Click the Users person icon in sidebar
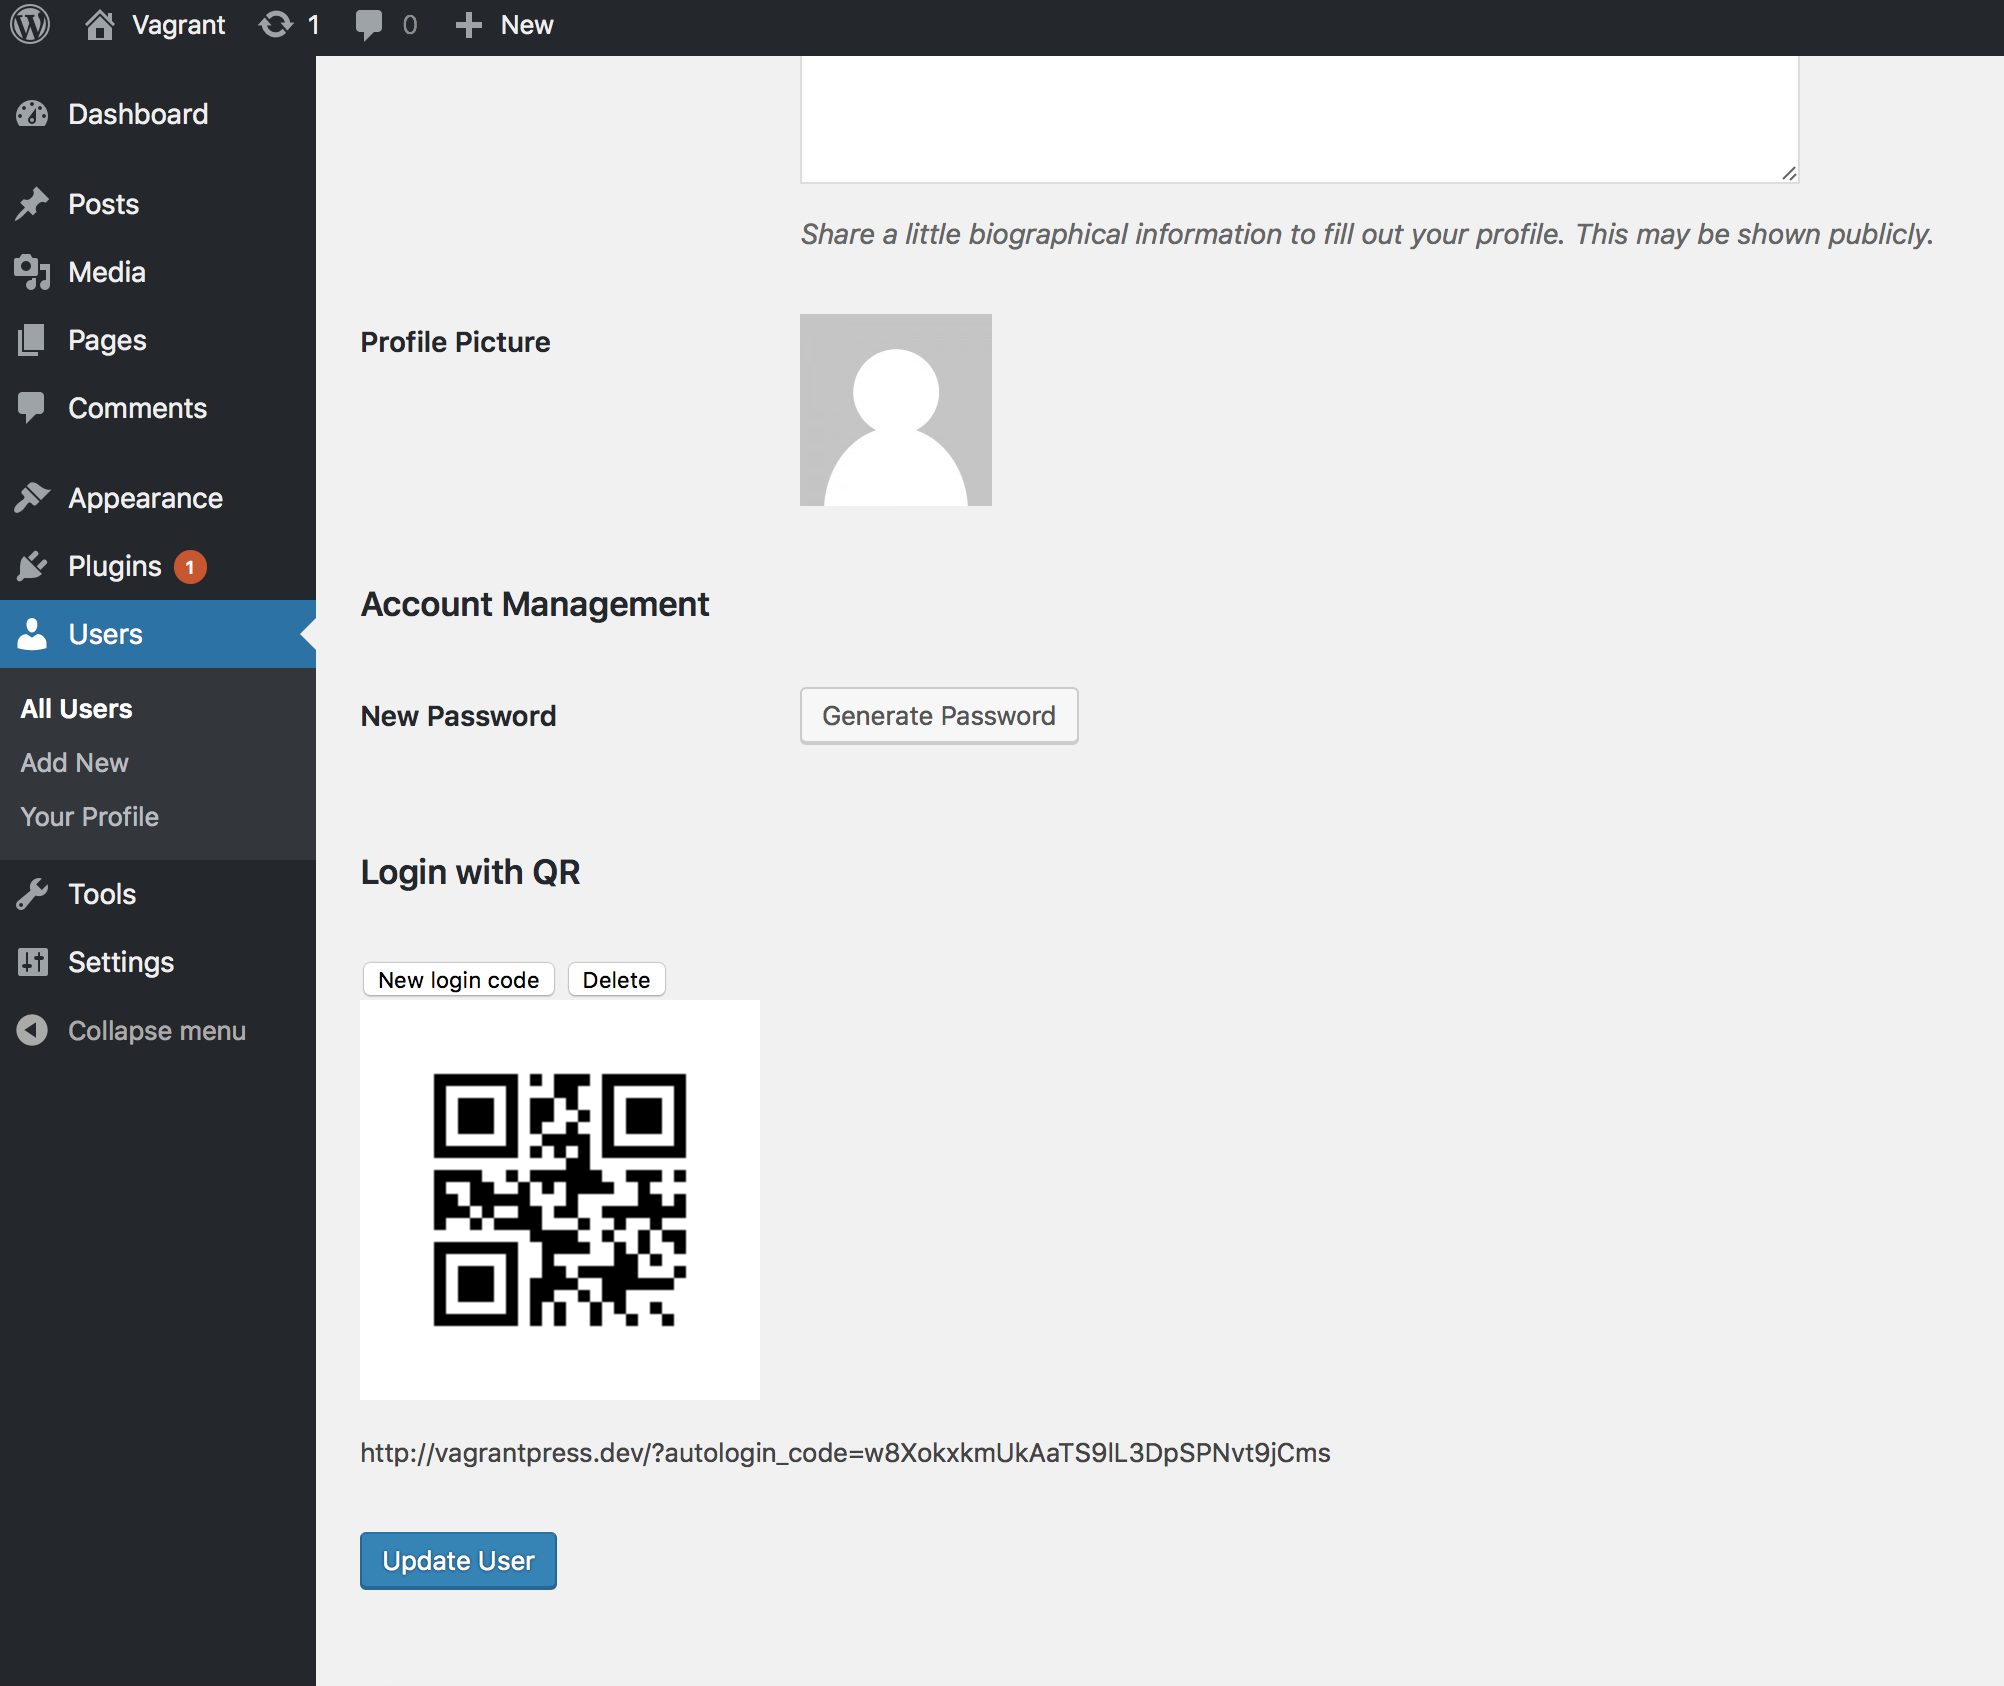Viewport: 2004px width, 1686px height. pos(33,633)
